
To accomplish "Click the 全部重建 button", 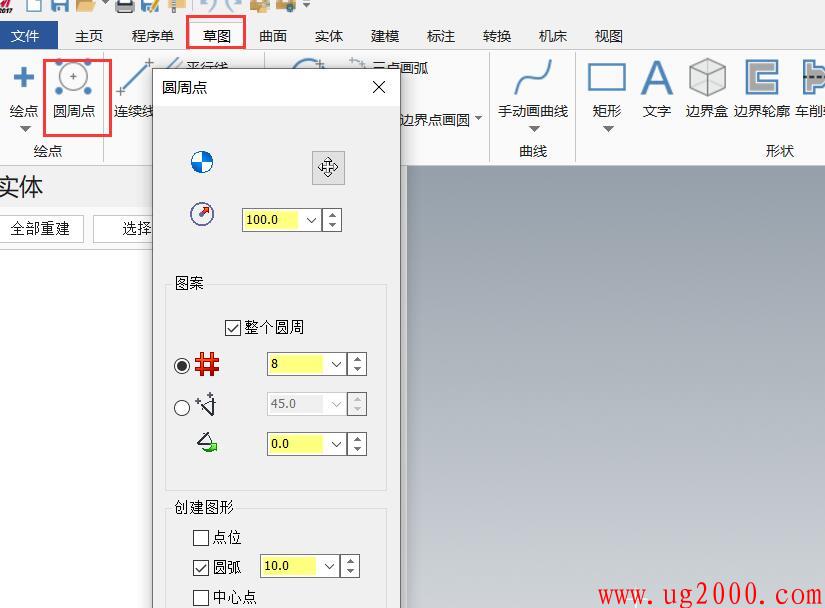I will coord(40,228).
